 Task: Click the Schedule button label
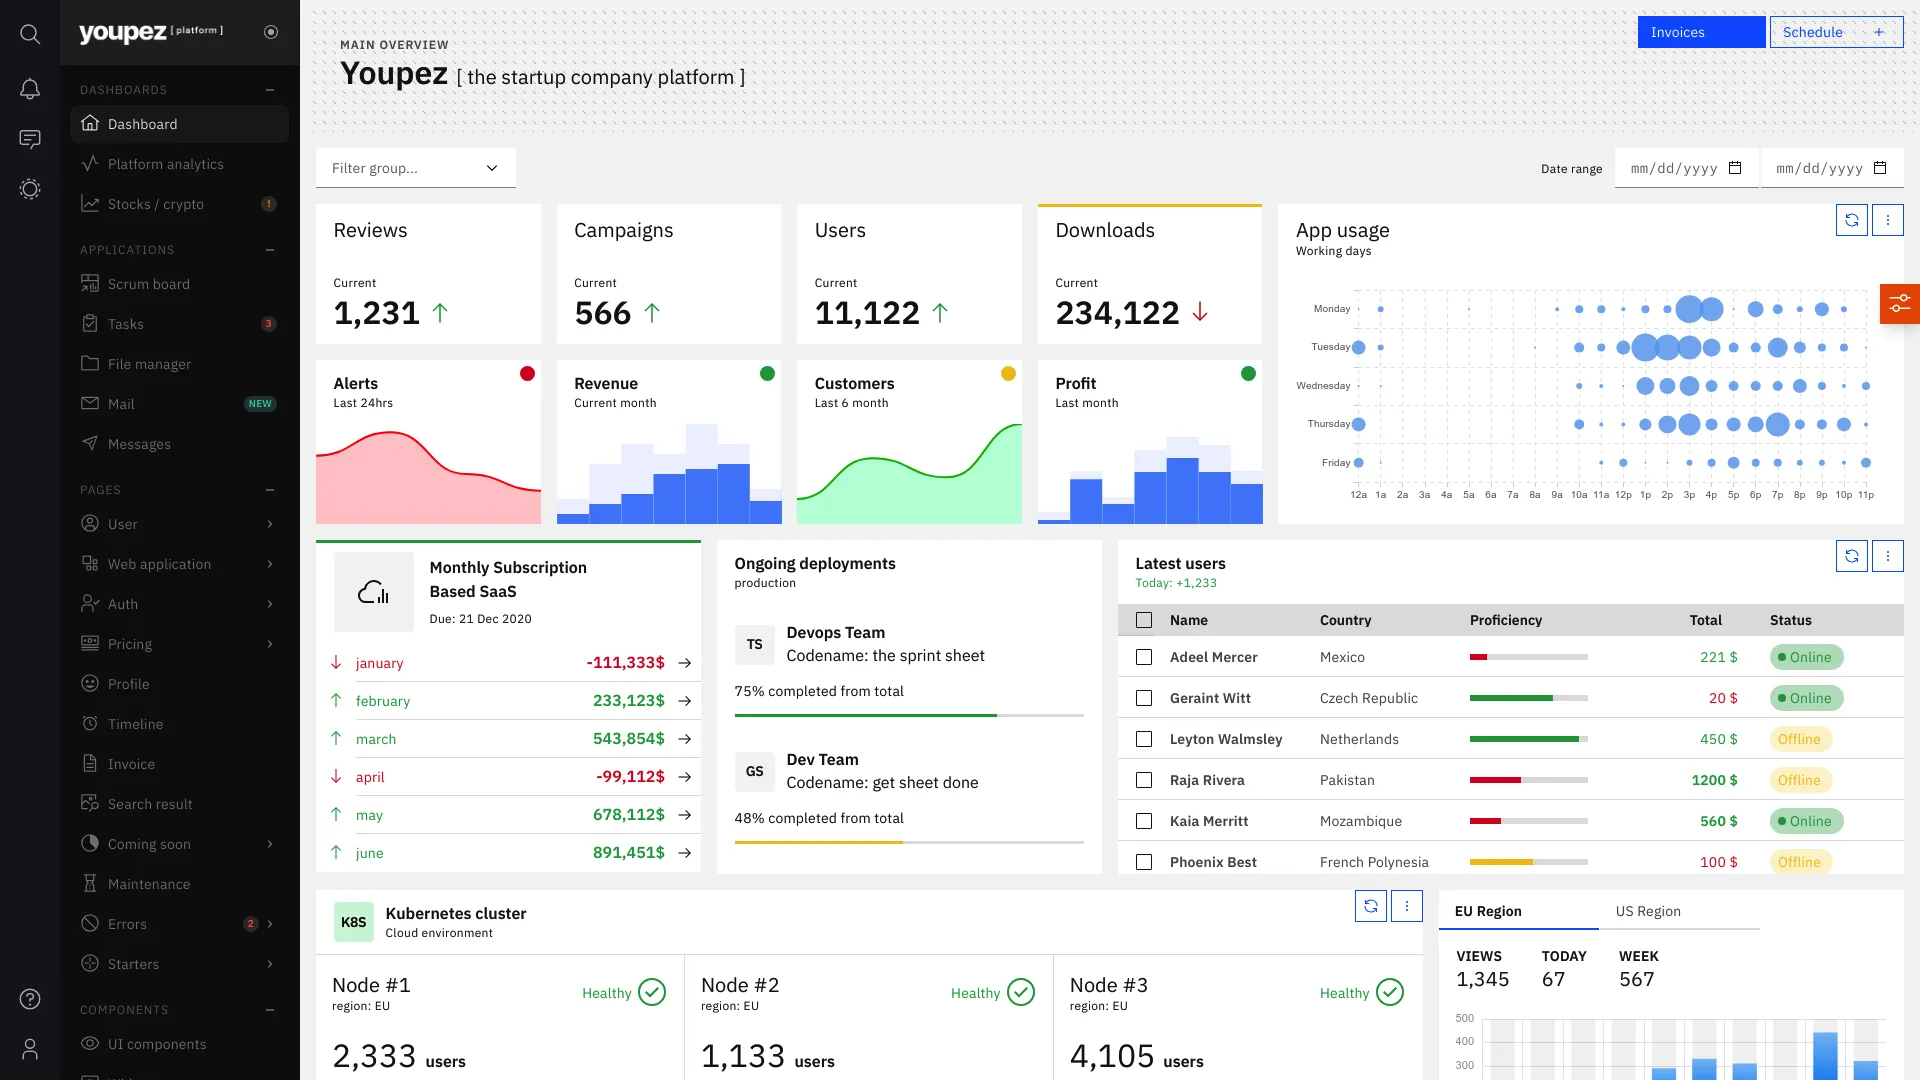tap(1812, 32)
